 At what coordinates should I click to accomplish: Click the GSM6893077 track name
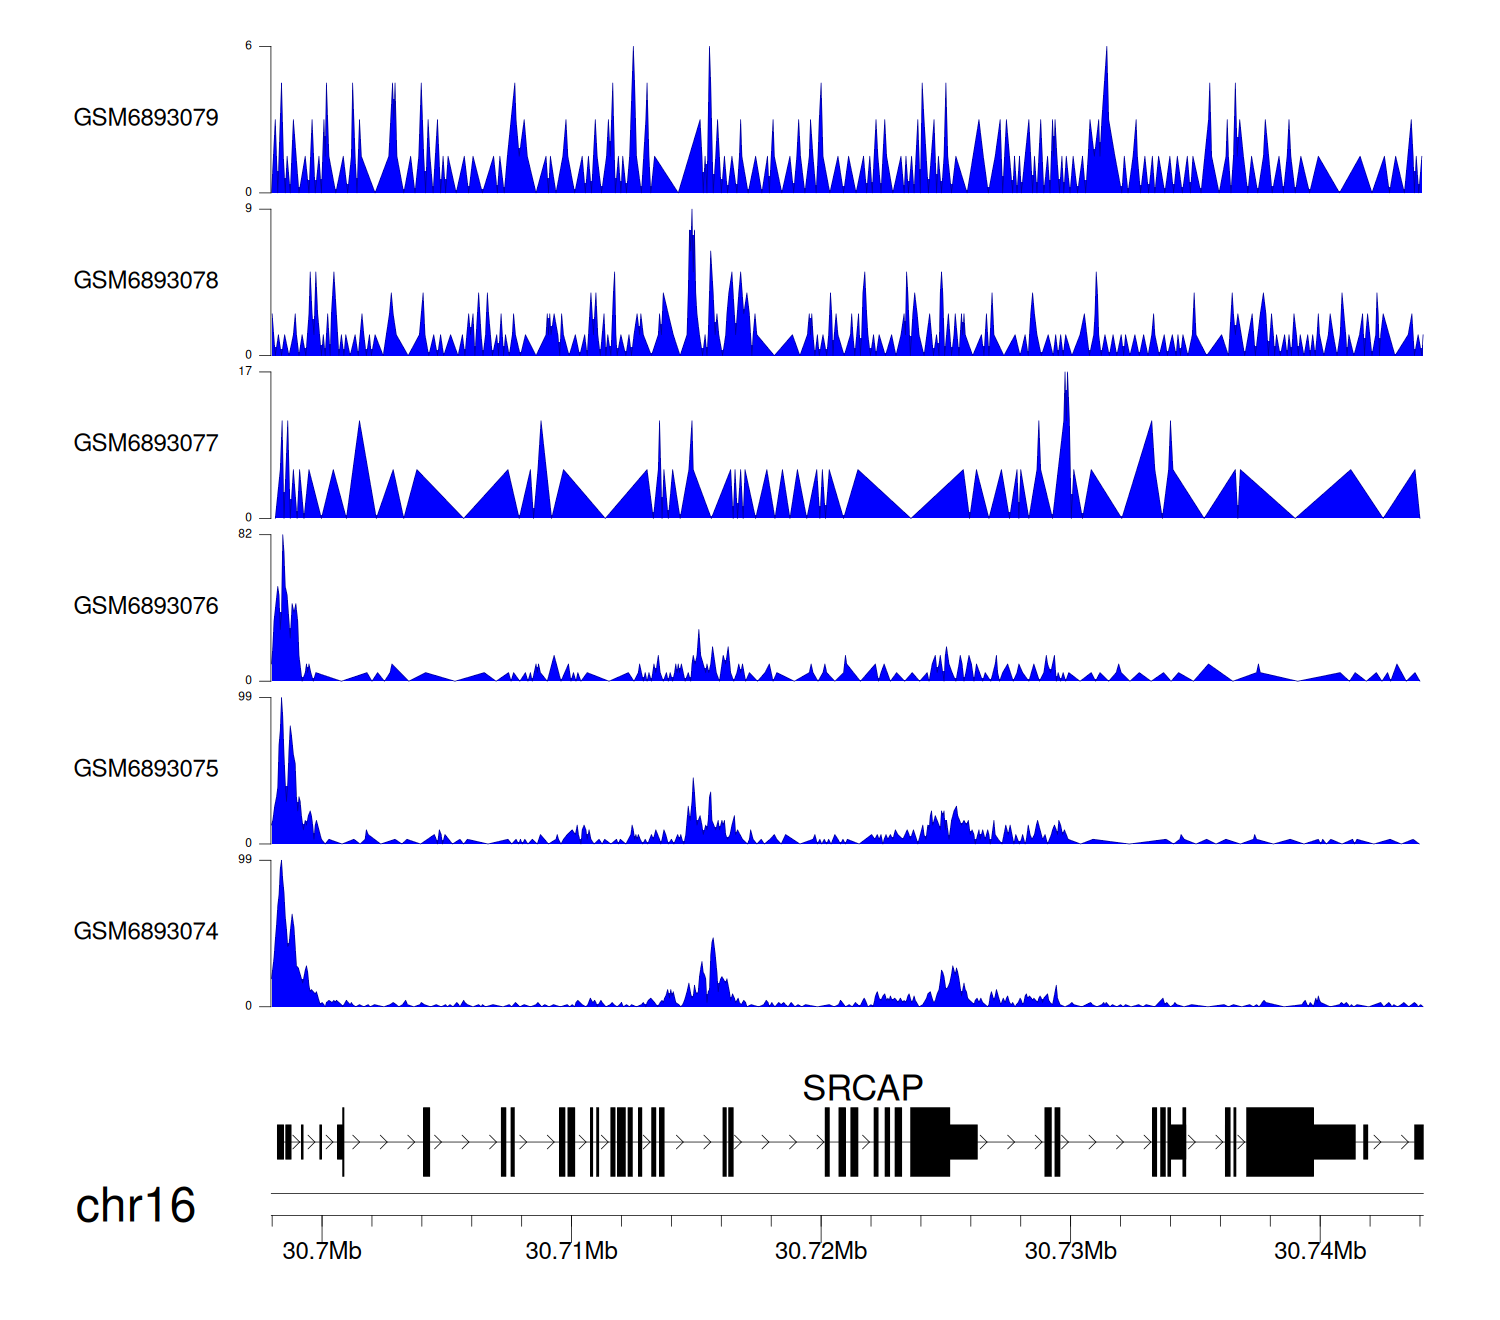(146, 444)
